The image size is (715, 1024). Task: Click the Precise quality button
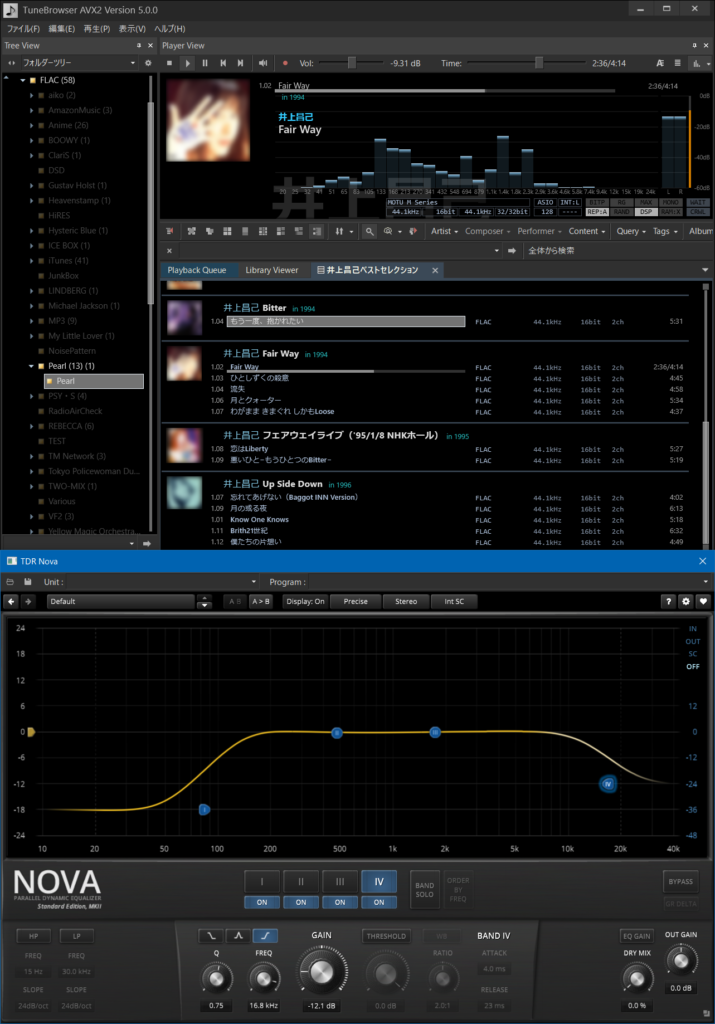pos(355,601)
